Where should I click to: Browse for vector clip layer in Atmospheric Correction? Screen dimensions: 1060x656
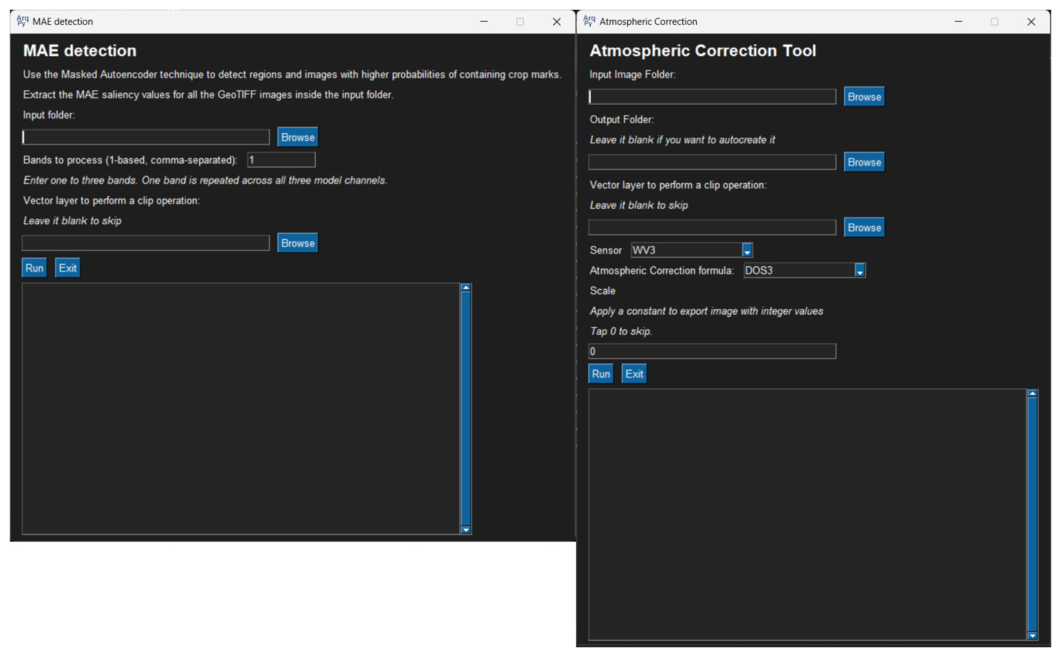point(864,227)
